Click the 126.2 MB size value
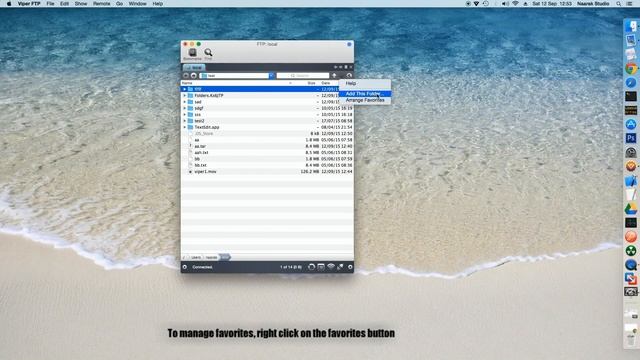 point(309,172)
